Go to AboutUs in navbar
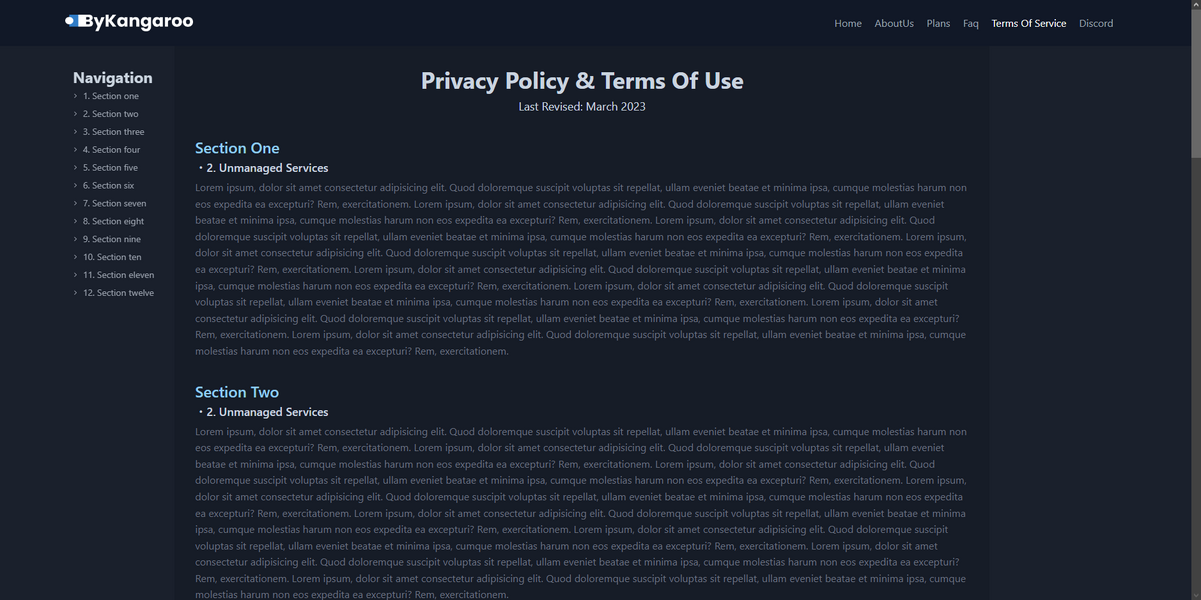 pyautogui.click(x=894, y=23)
